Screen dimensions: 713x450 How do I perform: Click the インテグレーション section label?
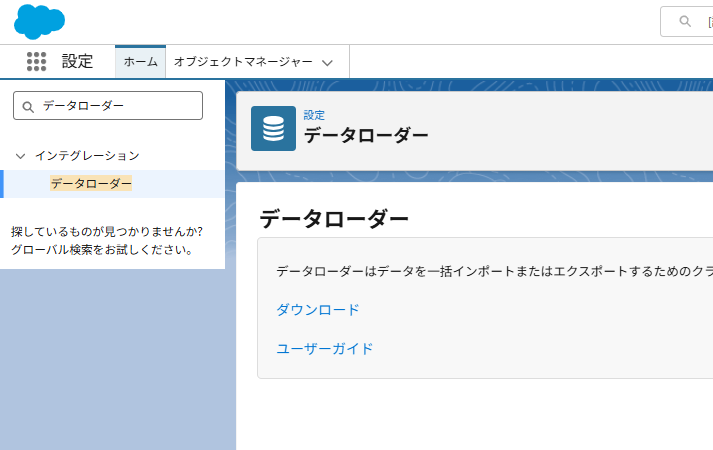coord(87,155)
